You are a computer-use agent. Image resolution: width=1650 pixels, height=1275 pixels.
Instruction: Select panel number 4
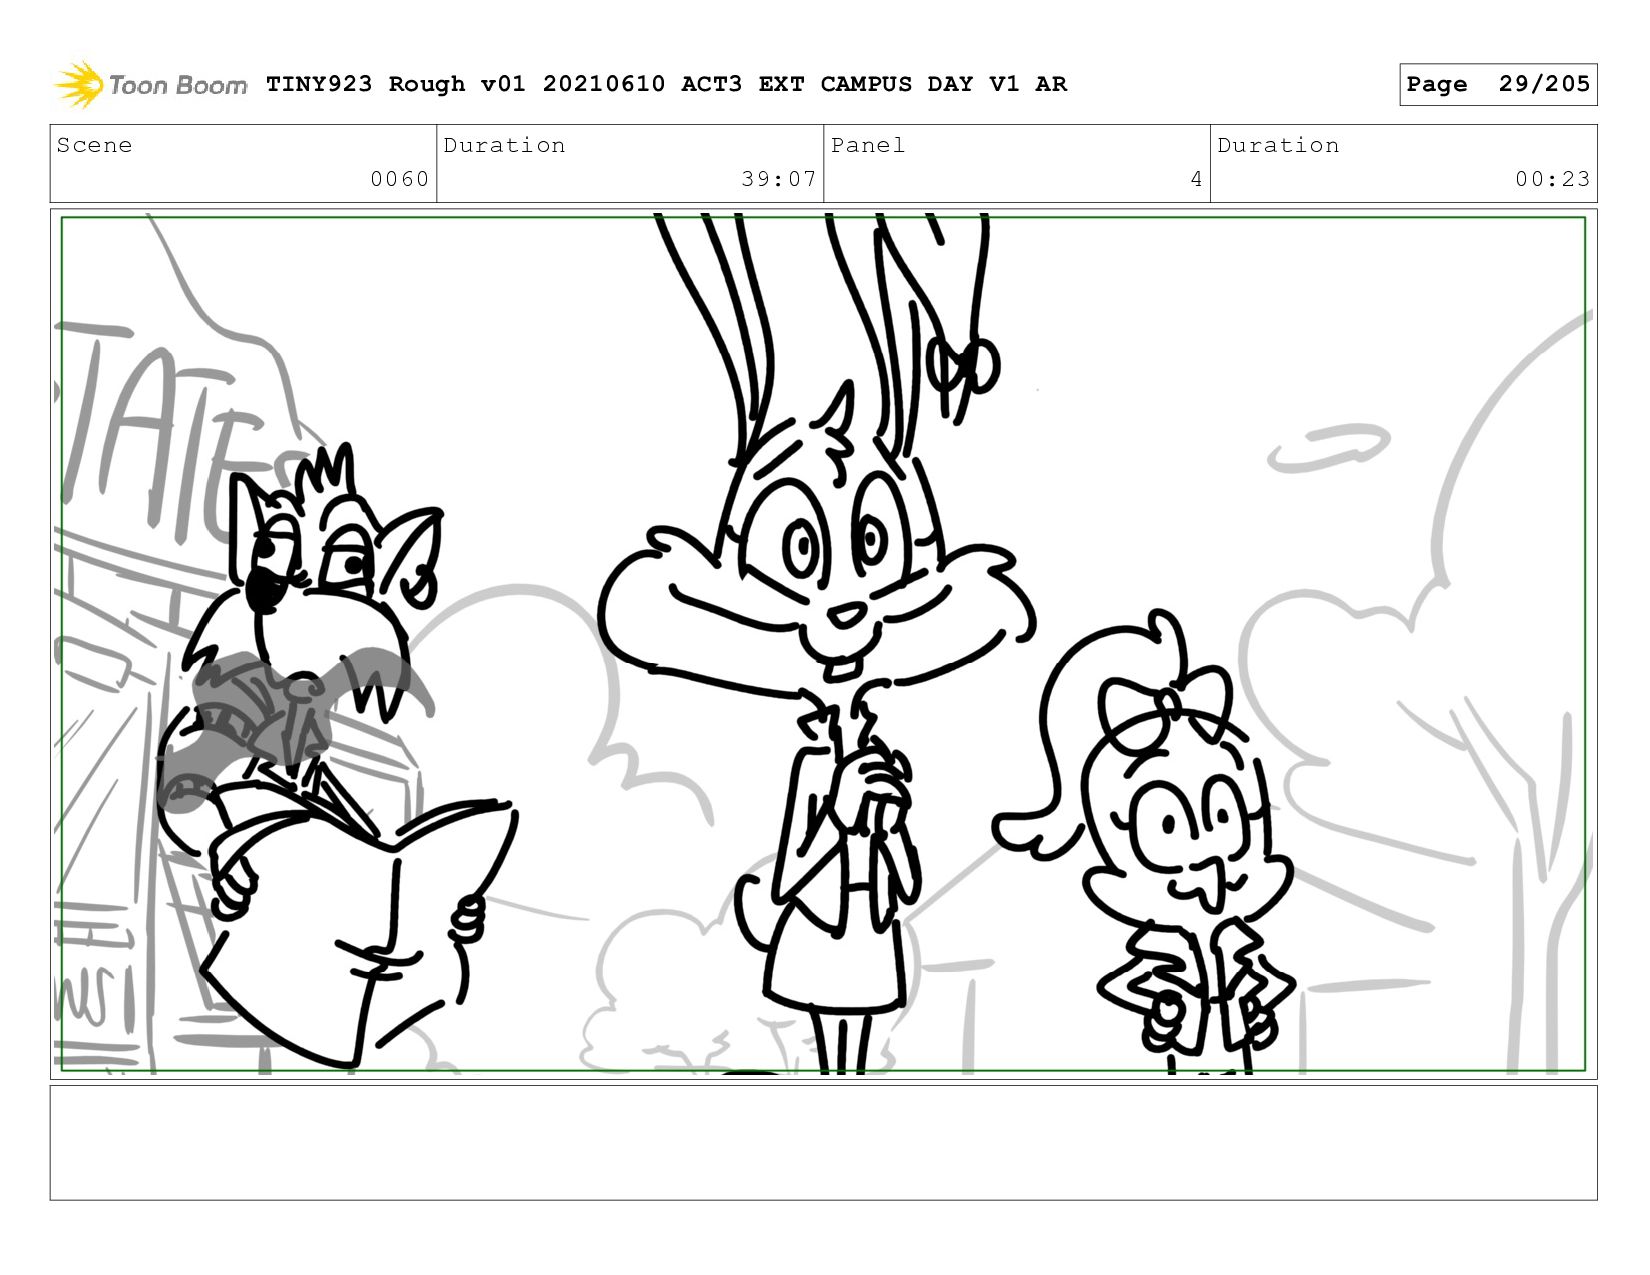coord(1196,179)
